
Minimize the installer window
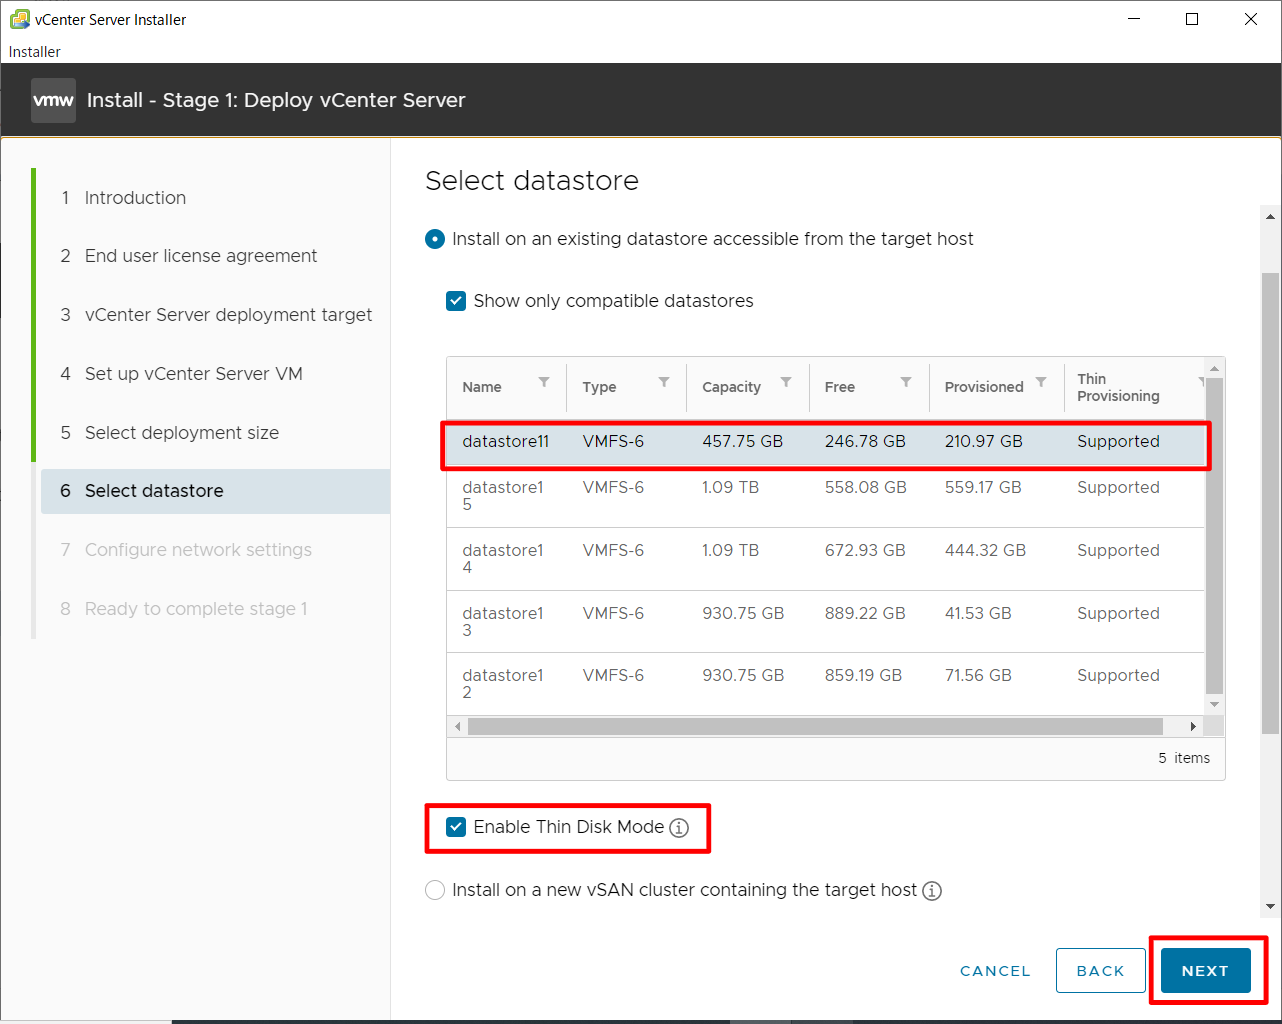point(1134,19)
